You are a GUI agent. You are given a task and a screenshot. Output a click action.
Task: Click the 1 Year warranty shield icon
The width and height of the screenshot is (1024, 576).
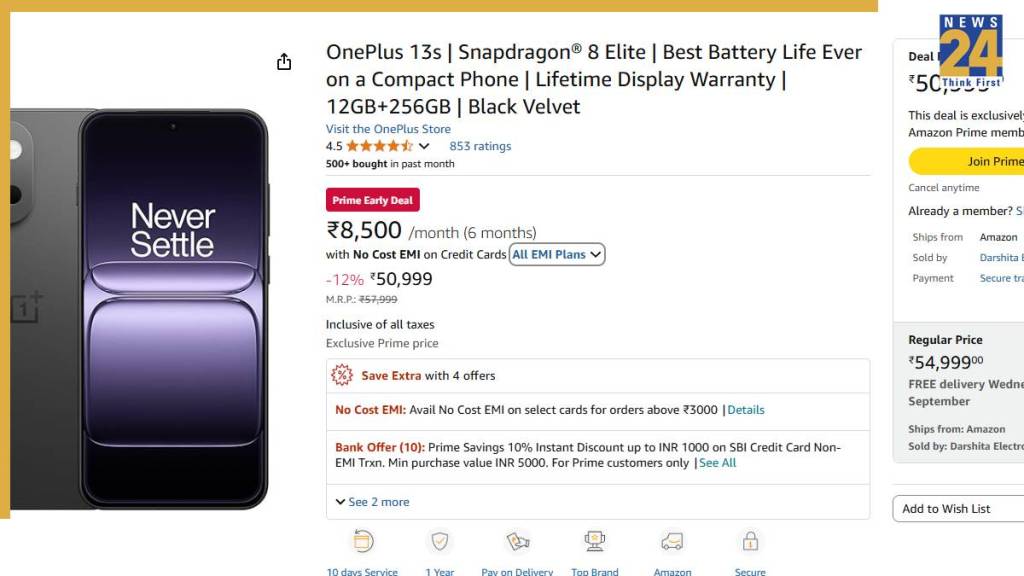[x=440, y=542]
